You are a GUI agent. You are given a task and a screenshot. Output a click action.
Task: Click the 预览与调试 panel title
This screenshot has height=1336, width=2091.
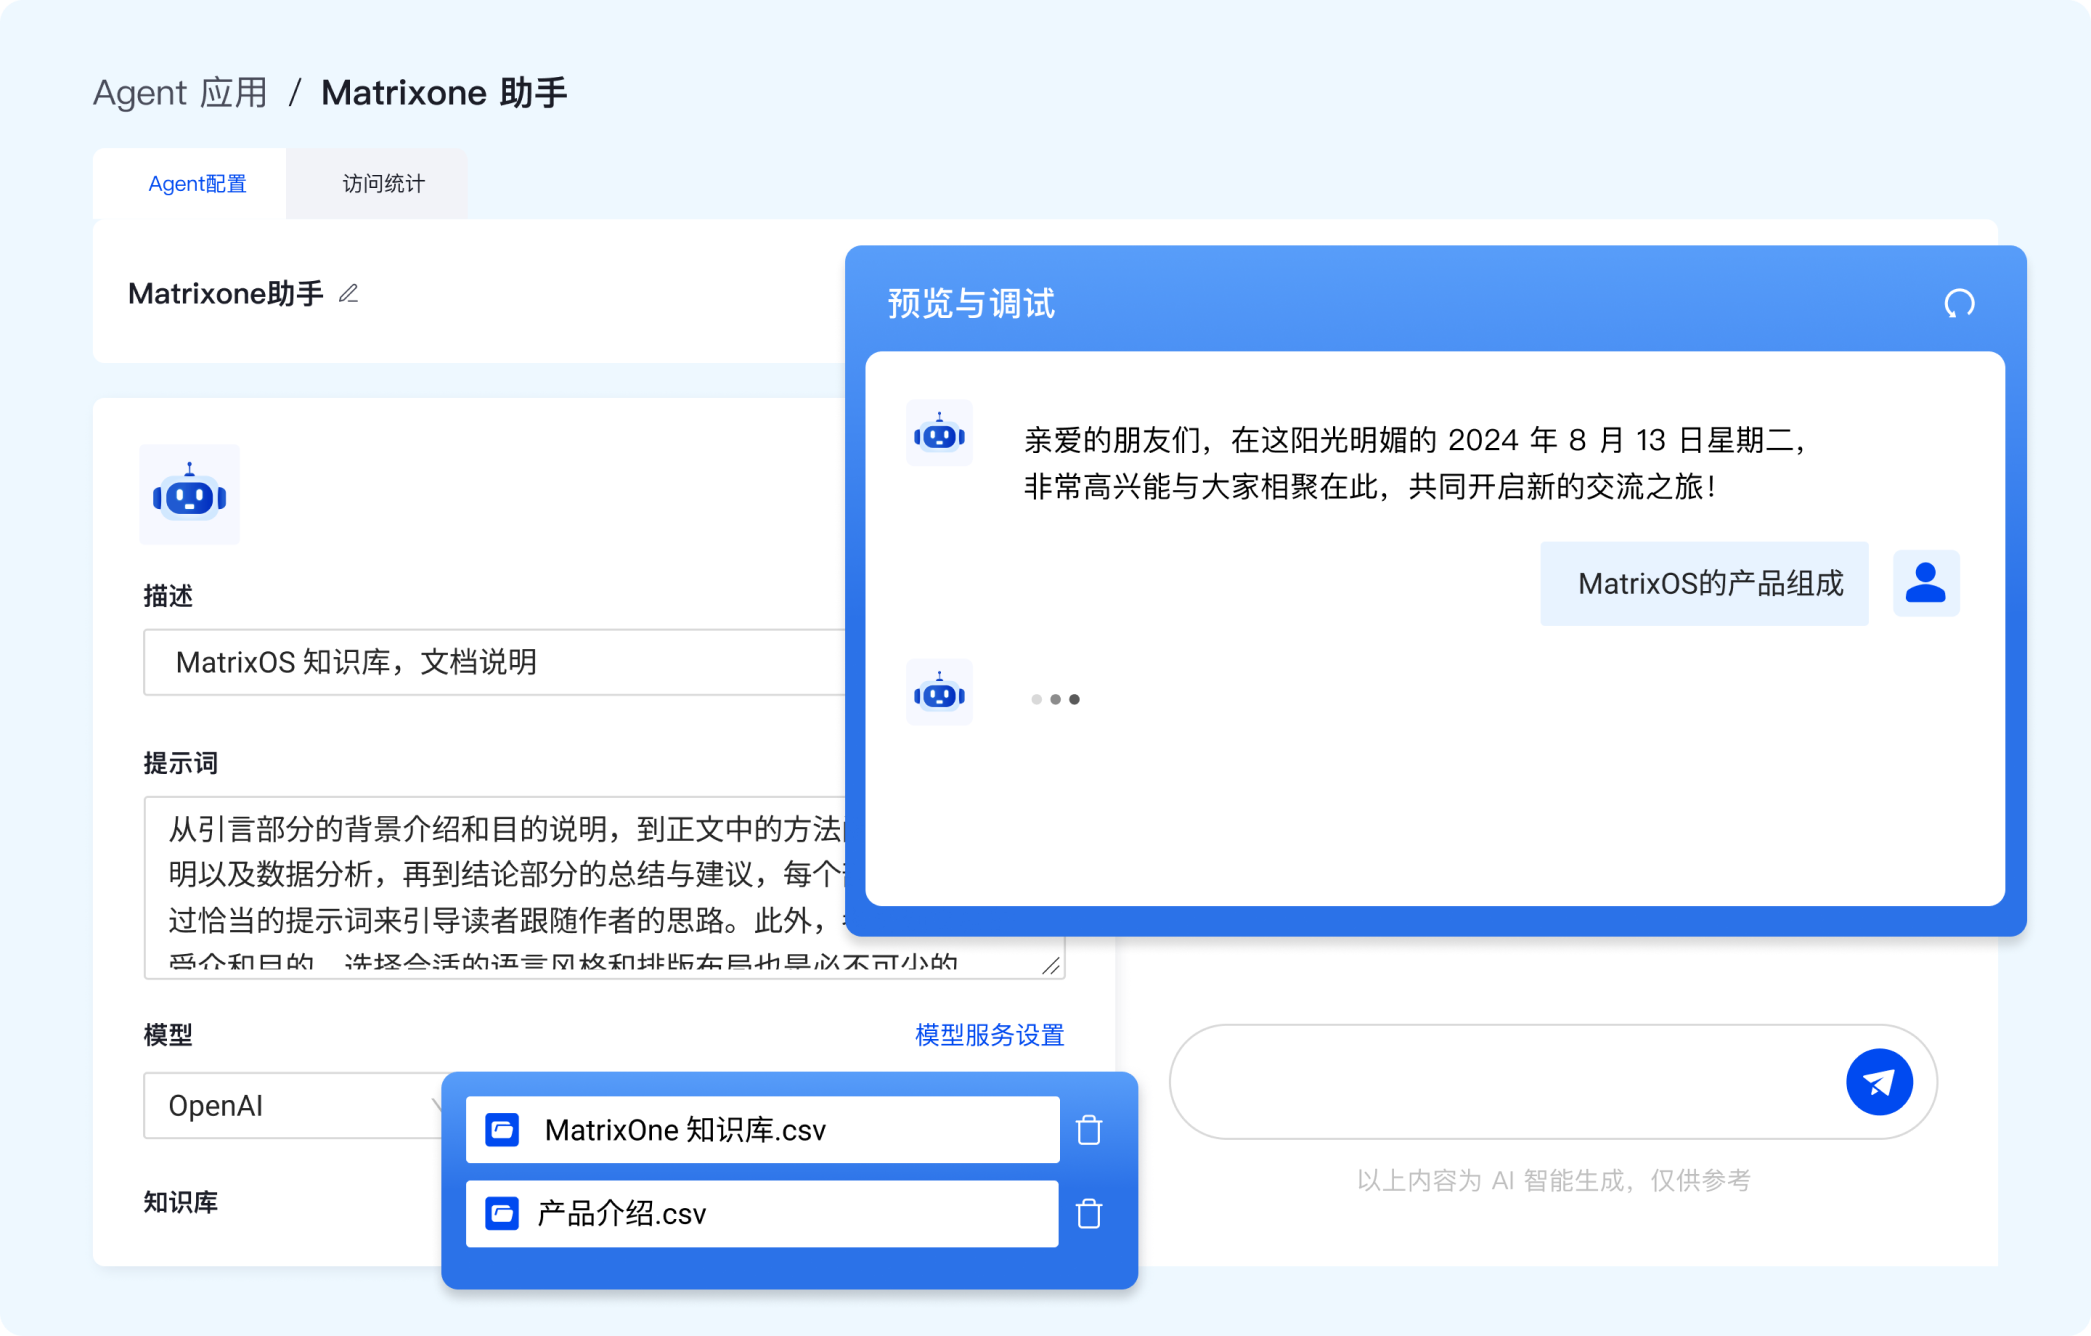click(971, 303)
